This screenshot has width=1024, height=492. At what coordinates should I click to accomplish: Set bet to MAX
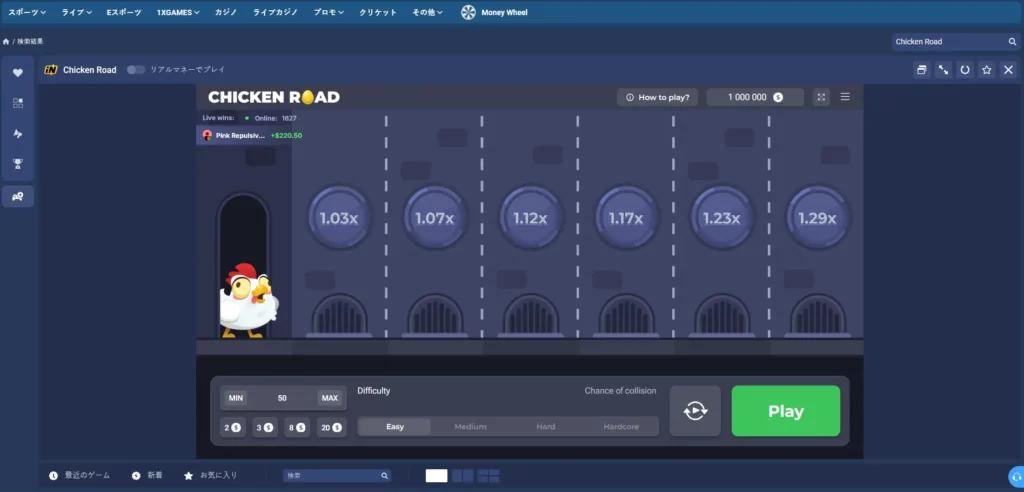click(330, 398)
